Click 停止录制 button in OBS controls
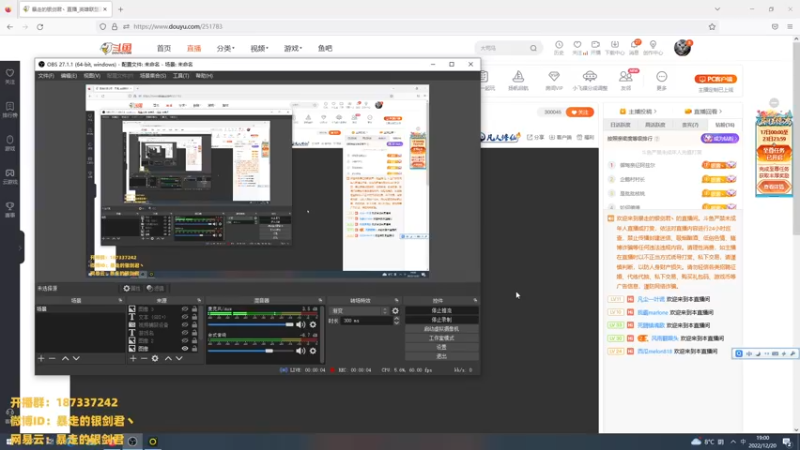800x450 pixels. point(441,320)
